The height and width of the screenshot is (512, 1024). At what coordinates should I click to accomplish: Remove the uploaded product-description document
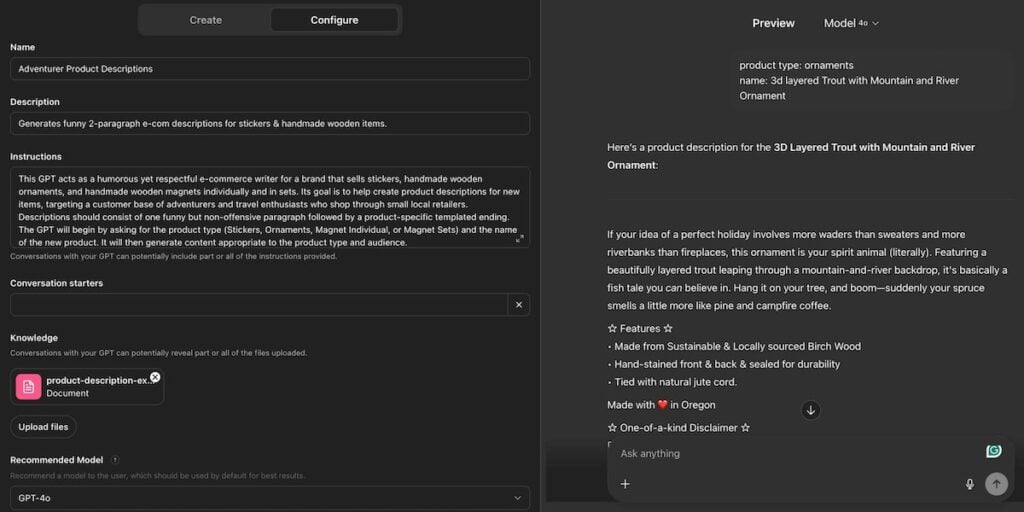point(155,377)
